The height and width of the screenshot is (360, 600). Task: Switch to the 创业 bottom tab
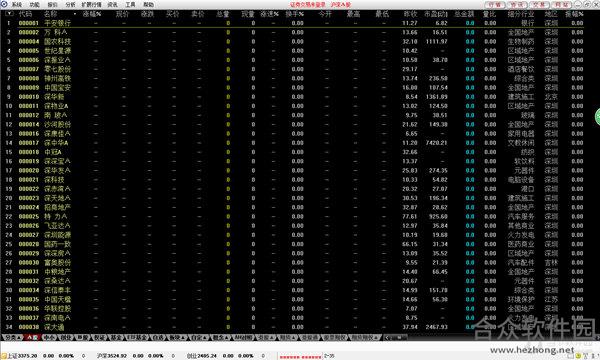pyautogui.click(x=66, y=338)
